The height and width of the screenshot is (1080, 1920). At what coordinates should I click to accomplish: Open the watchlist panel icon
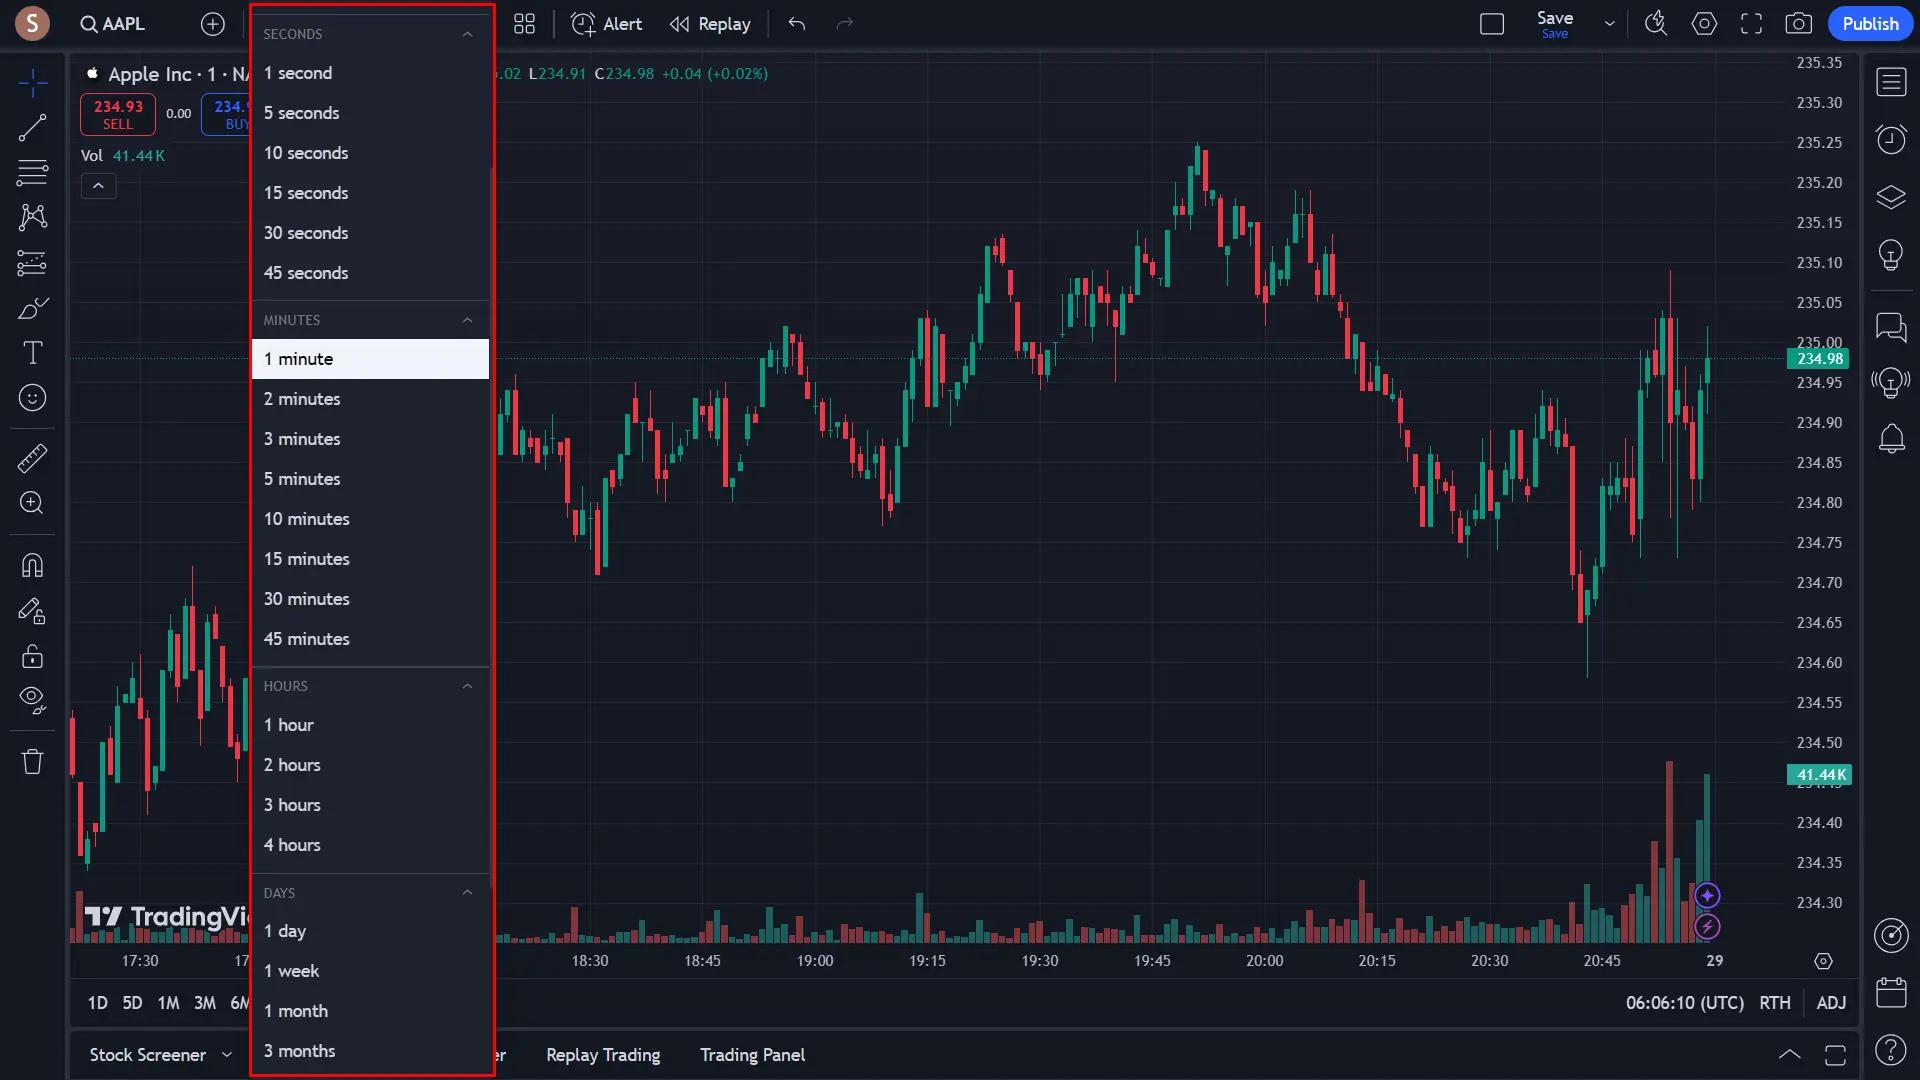coord(1891,82)
